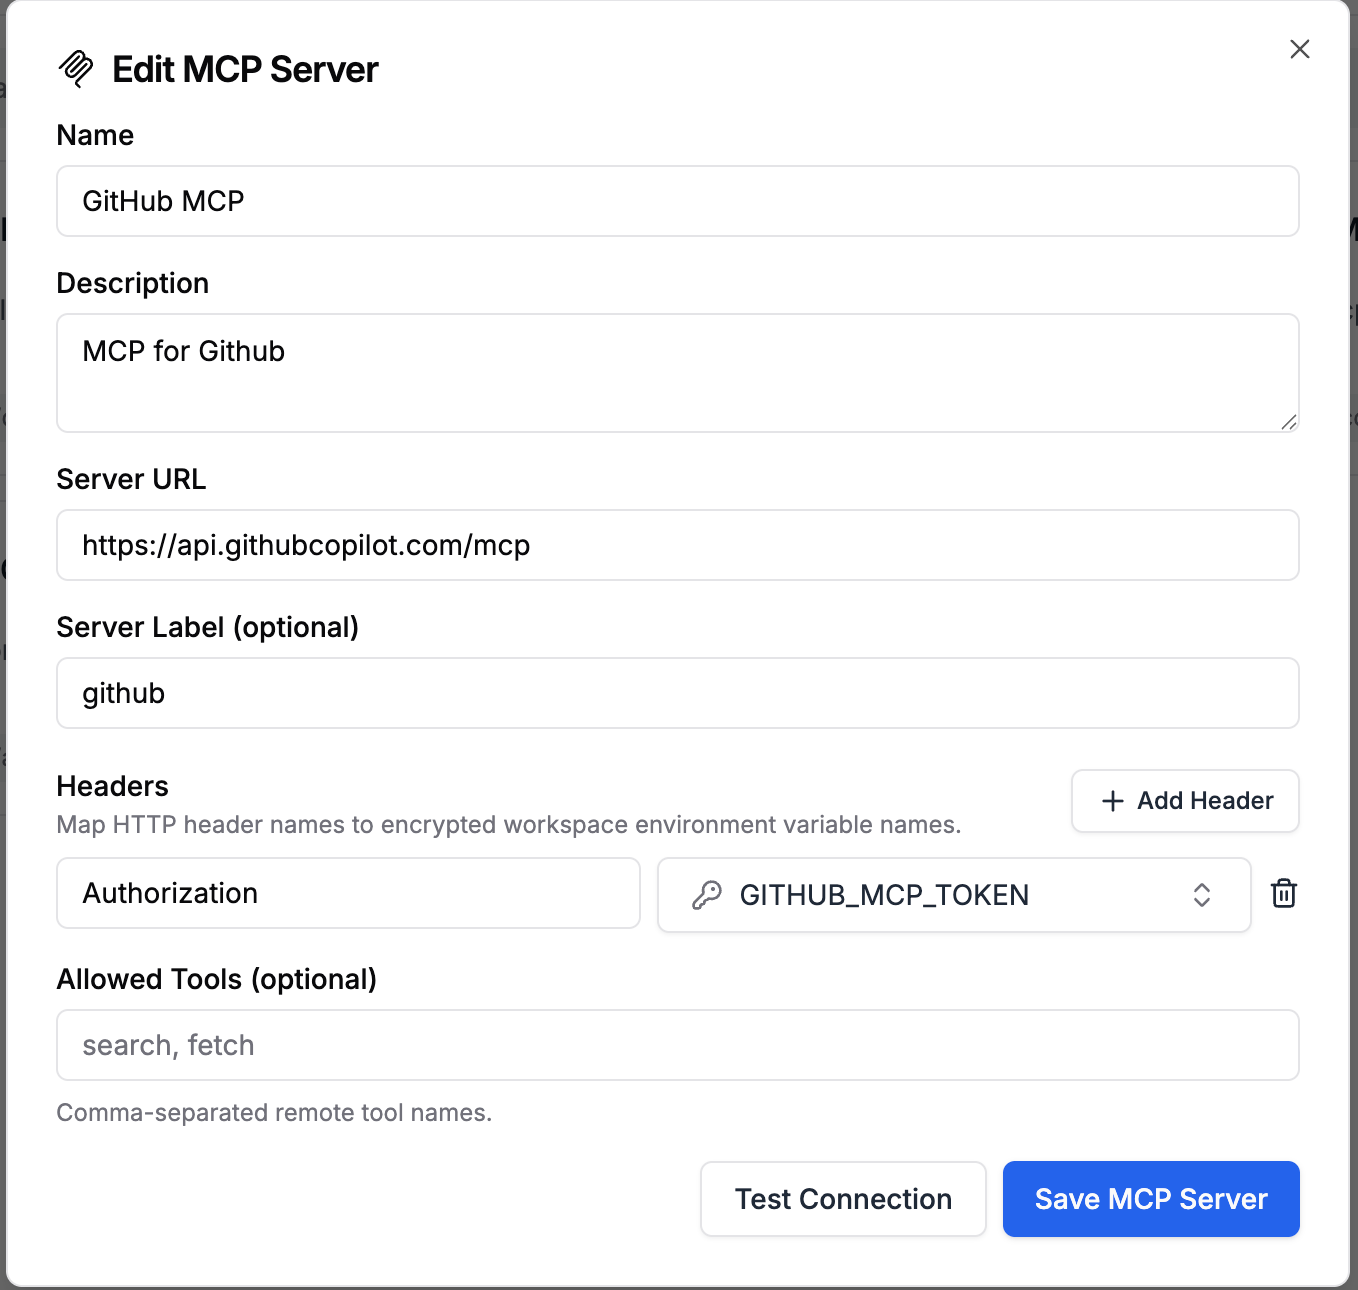Click the Allowed Tools input field
This screenshot has width=1358, height=1290.
[x=678, y=1045]
